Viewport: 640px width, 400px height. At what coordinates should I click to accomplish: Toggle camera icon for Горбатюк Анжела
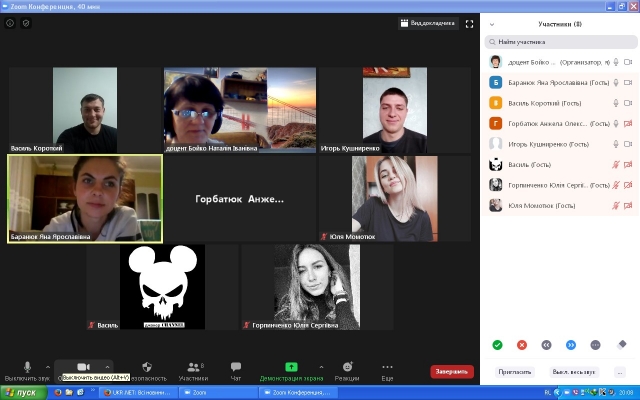point(628,123)
